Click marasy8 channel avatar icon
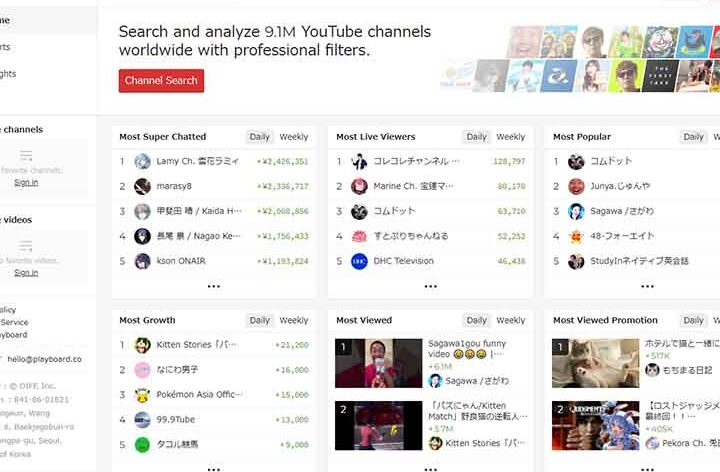The width and height of the screenshot is (720, 472). point(143,186)
